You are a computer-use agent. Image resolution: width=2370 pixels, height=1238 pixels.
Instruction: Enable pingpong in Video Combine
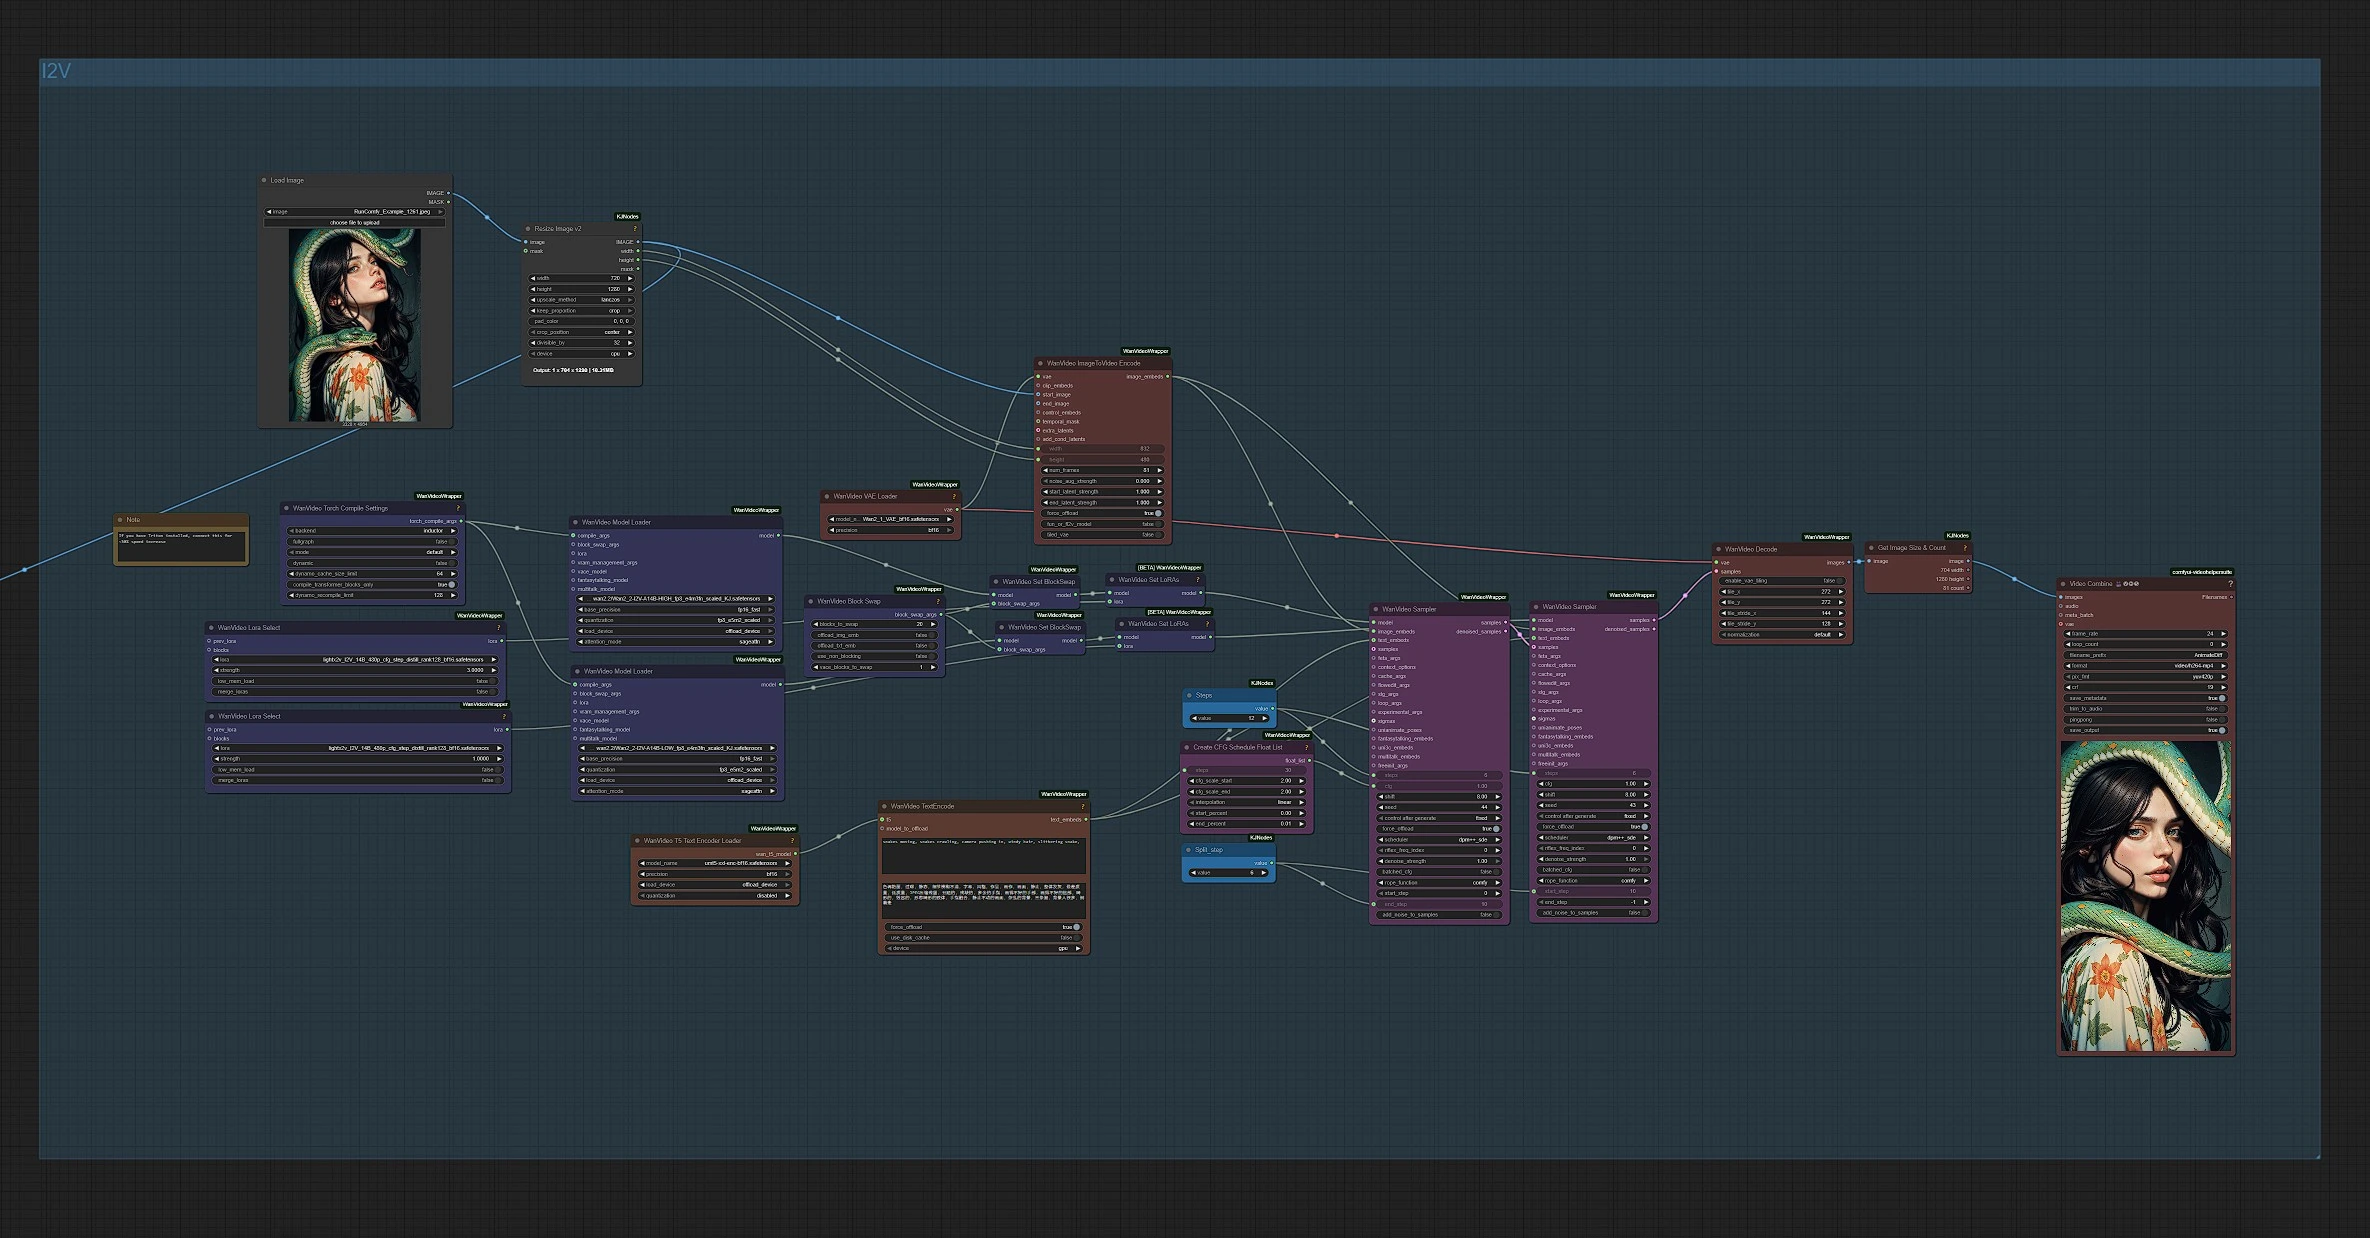tap(2146, 720)
